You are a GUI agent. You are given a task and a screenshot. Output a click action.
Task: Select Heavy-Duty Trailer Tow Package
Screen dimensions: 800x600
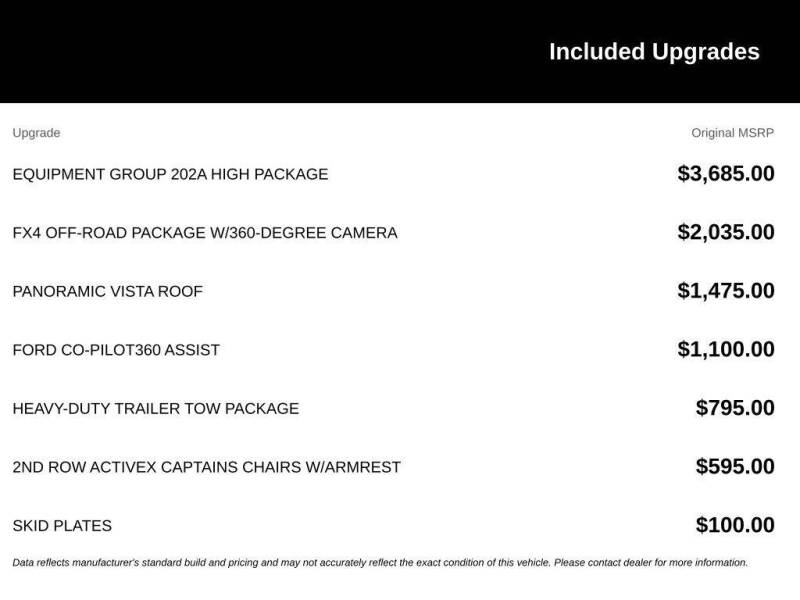click(156, 409)
